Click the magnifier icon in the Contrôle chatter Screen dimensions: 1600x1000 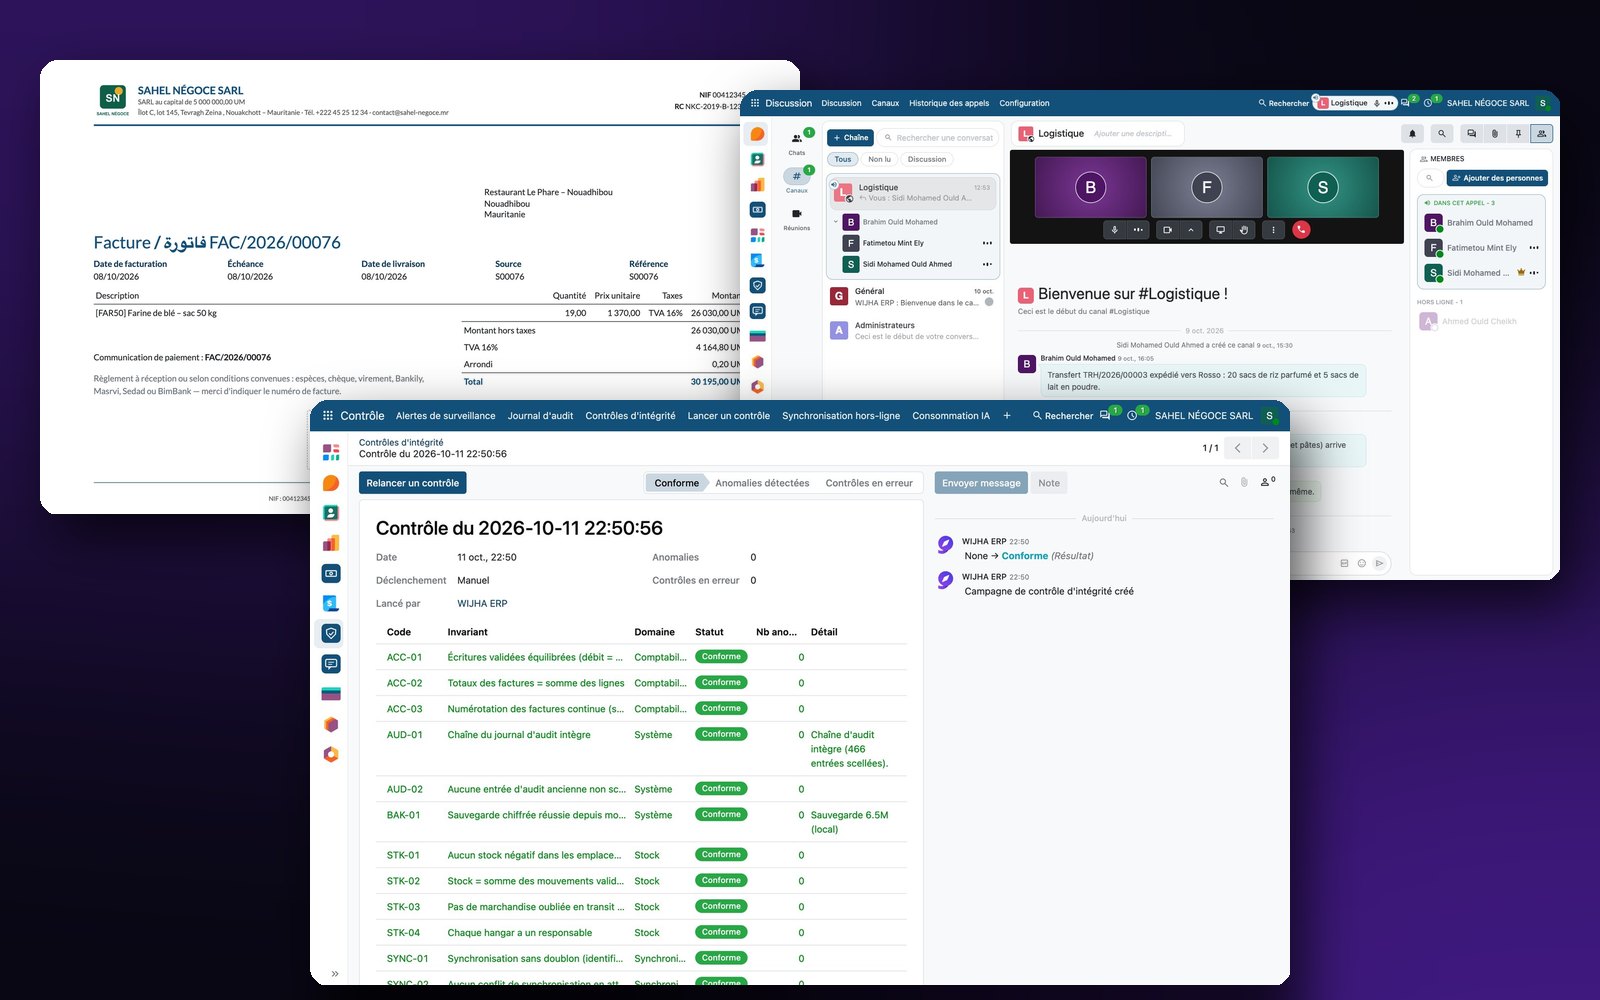pos(1223,482)
